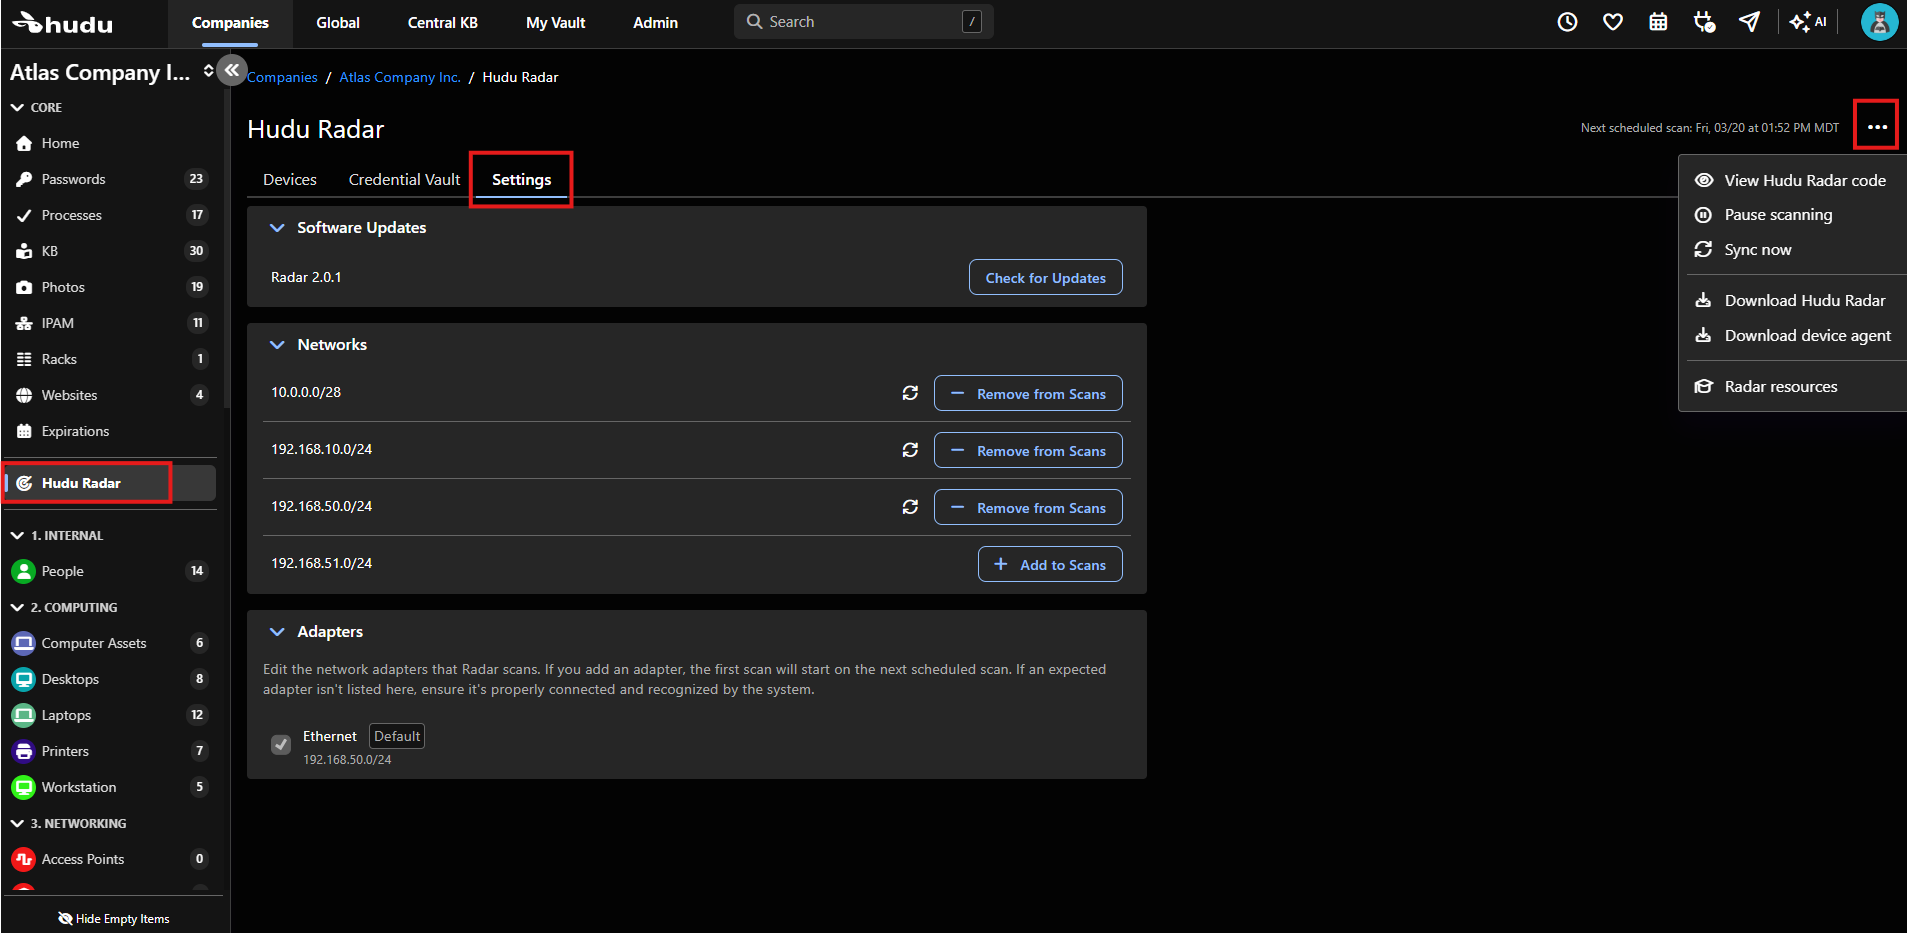Open Computer Assets in the sidebar
1907x933 pixels.
tap(110, 643)
